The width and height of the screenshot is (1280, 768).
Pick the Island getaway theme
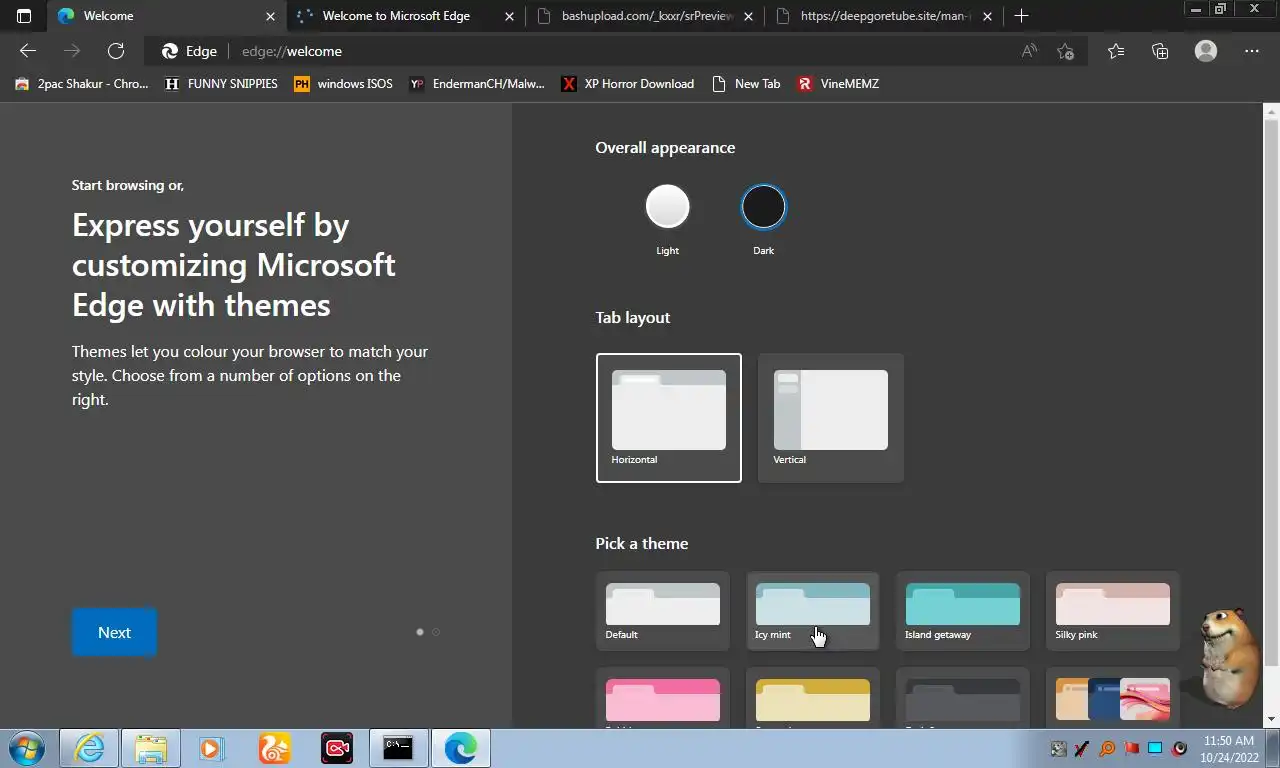click(963, 611)
